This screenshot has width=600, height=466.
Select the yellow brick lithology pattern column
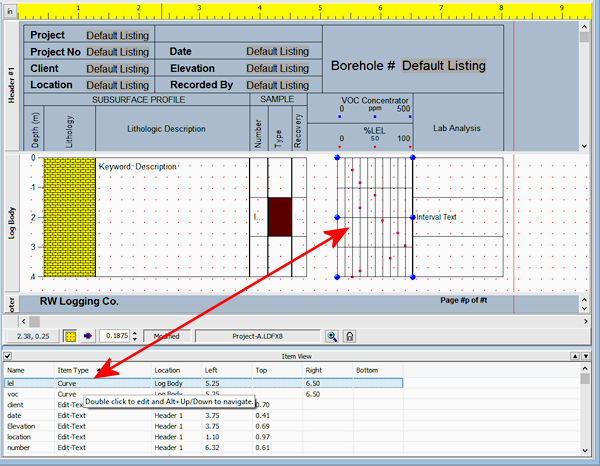70,216
